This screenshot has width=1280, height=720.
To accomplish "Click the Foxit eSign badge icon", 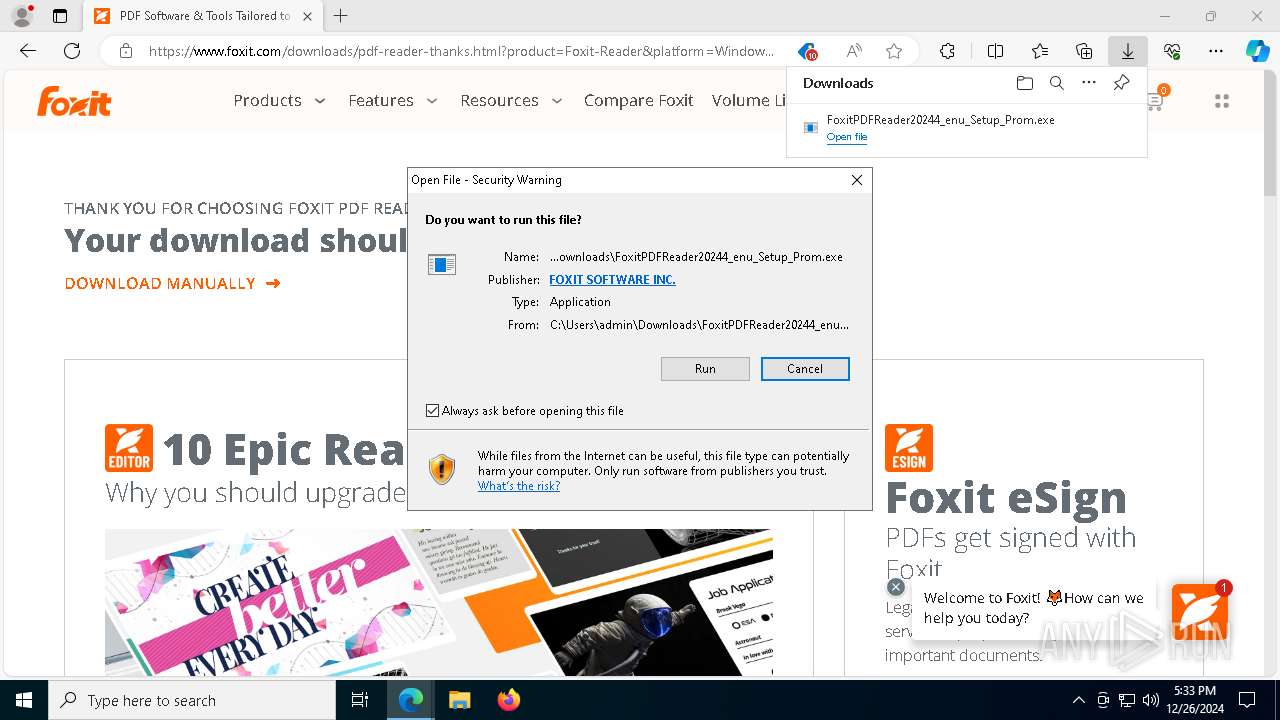I will tap(909, 448).
